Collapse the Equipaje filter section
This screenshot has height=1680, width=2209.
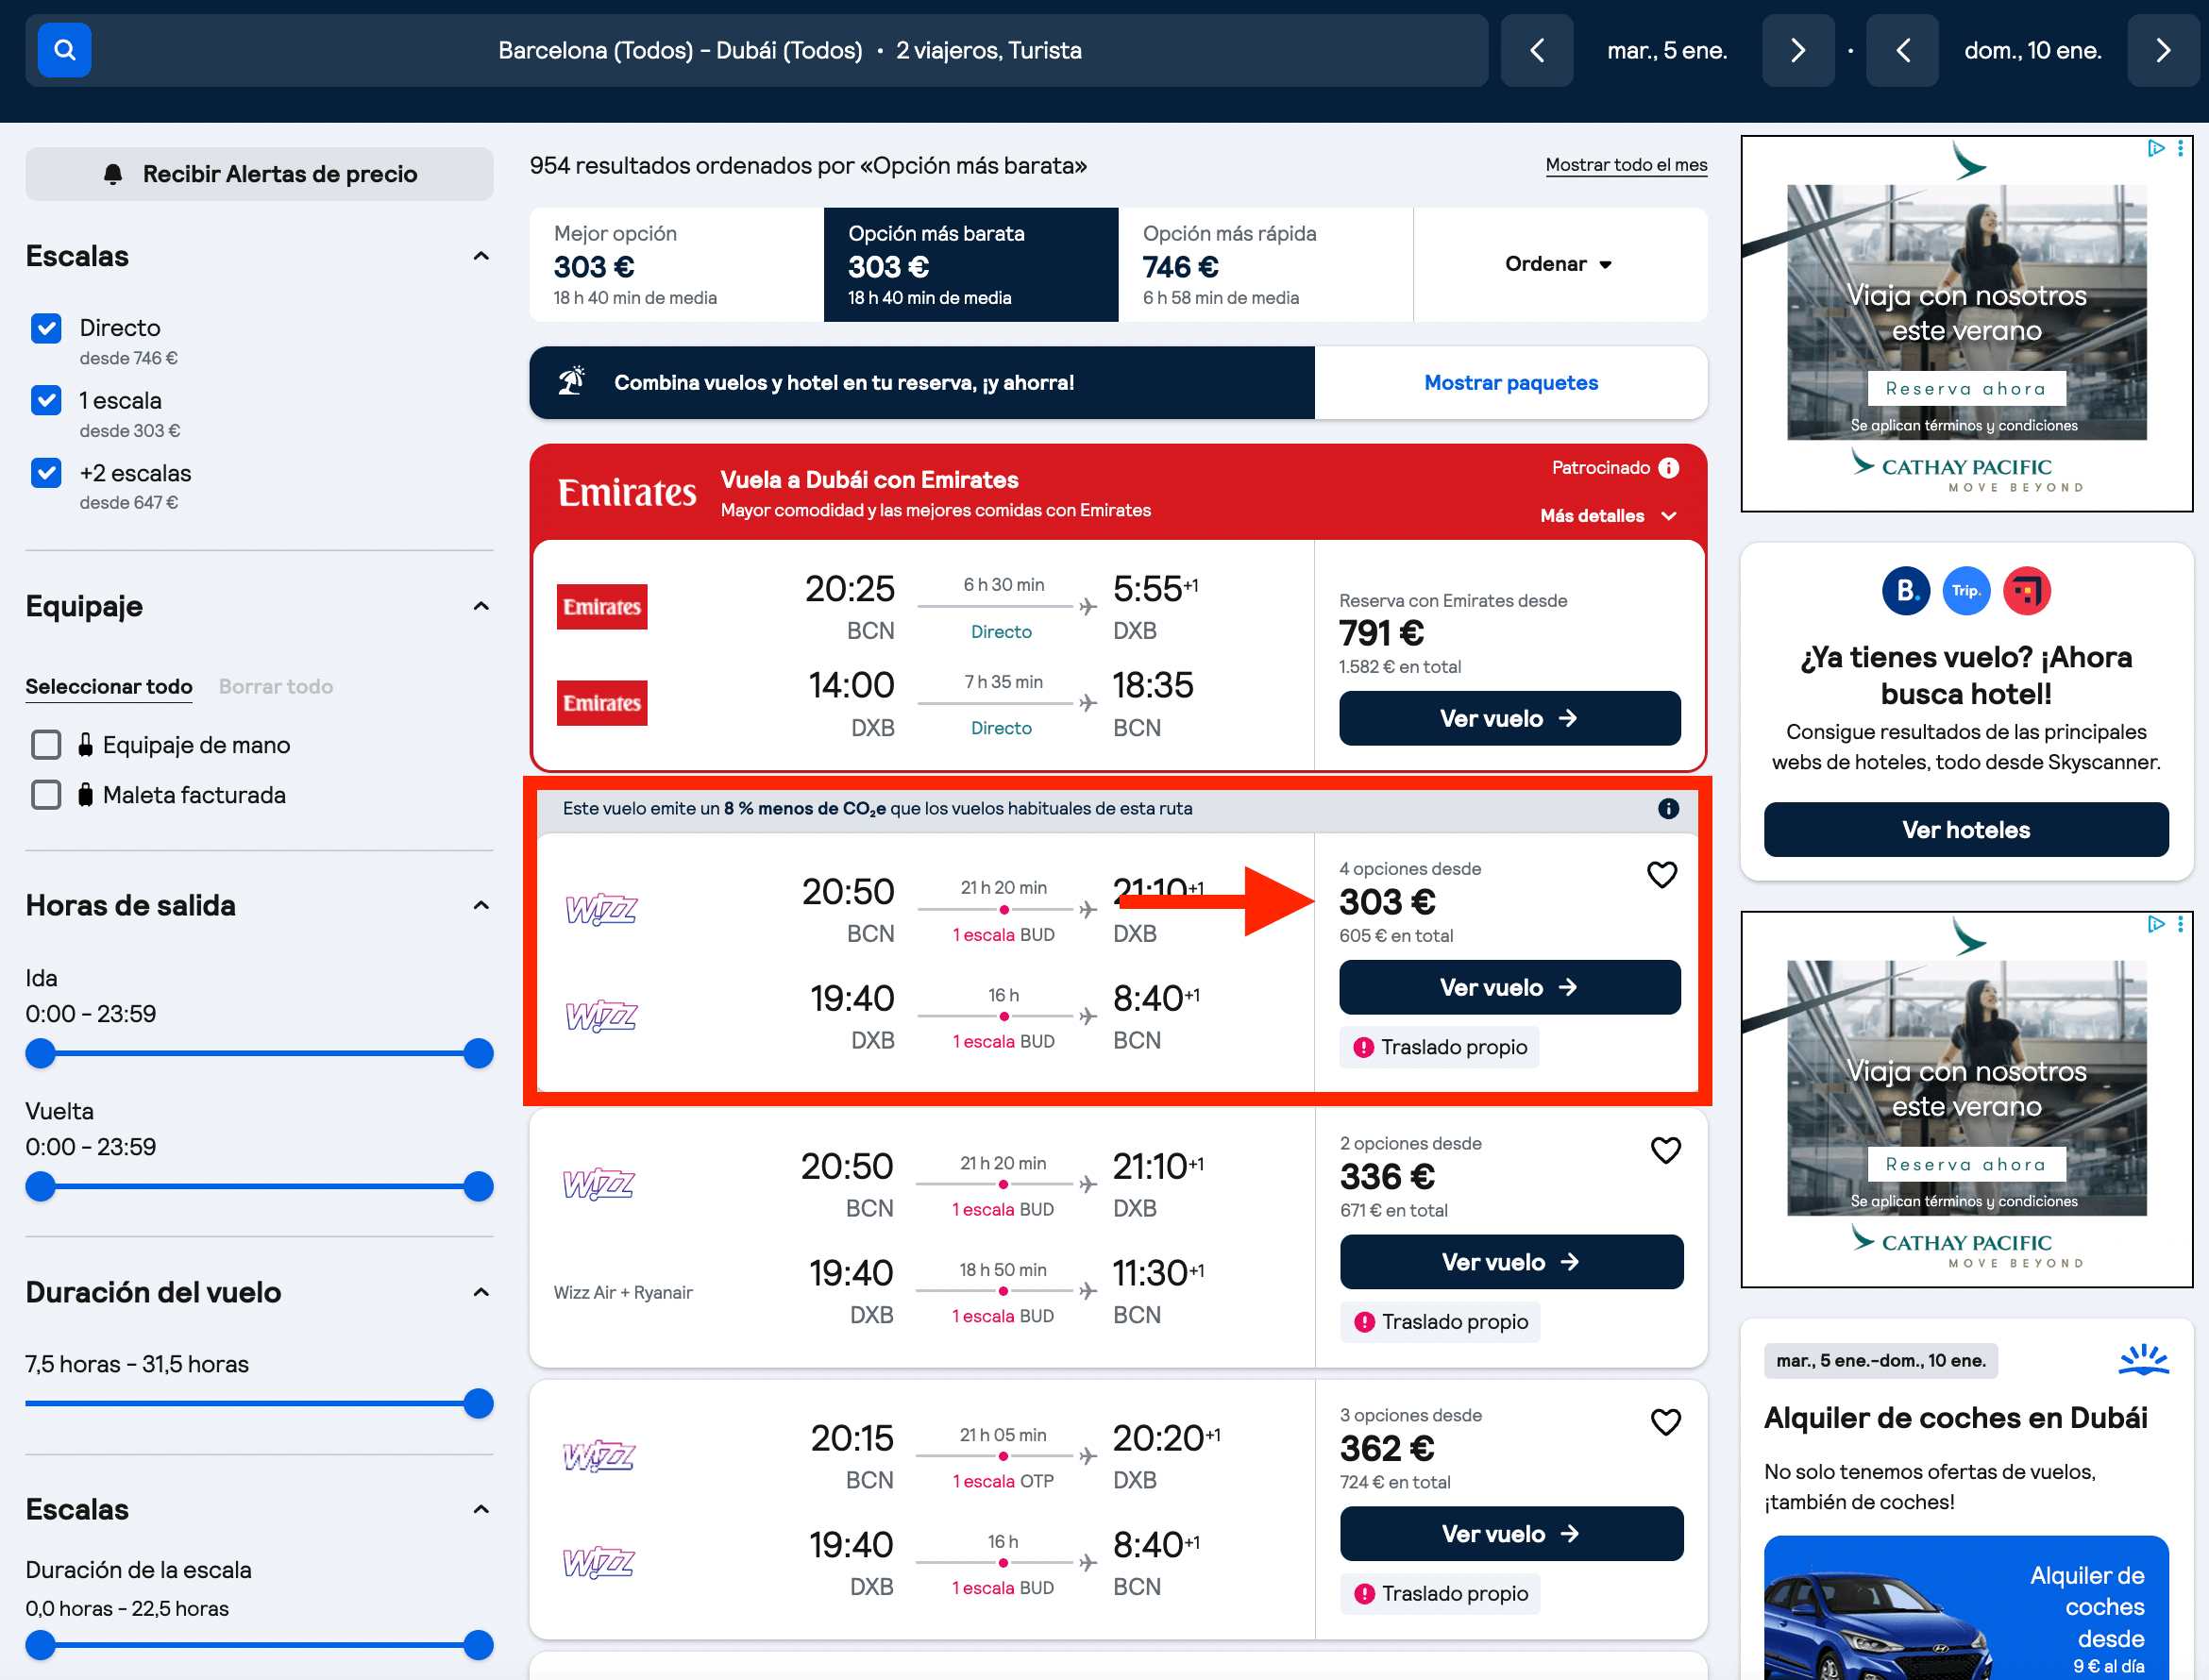point(481,606)
